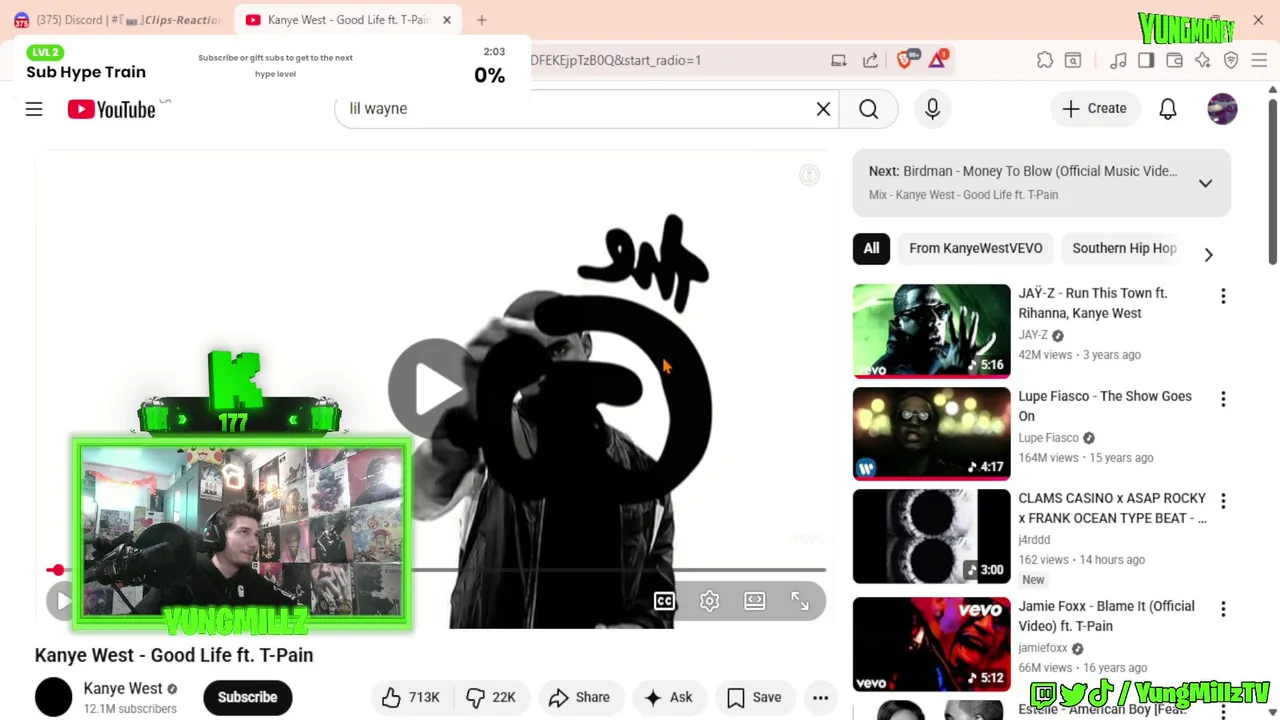The image size is (1280, 720).
Task: Open Brave Shields lion icon
Action: point(905,60)
